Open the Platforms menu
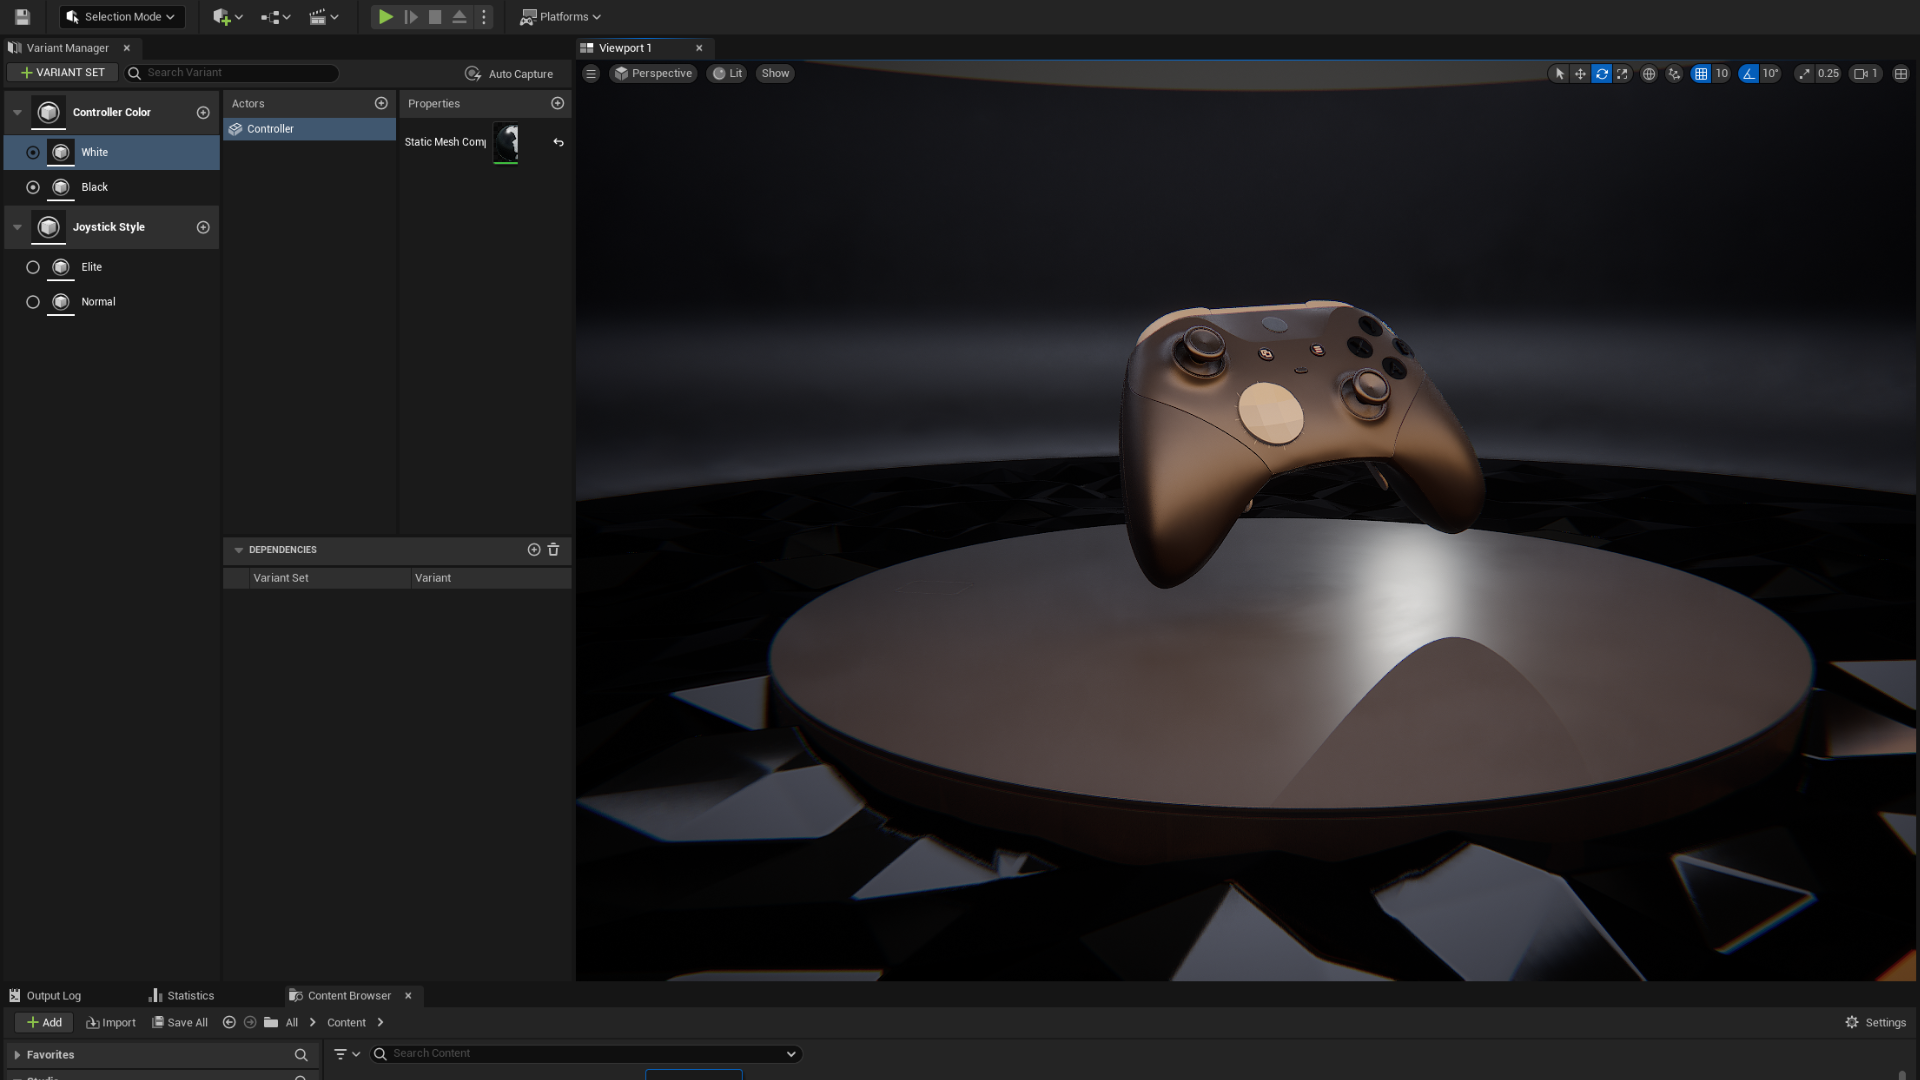This screenshot has width=1920, height=1080. [x=560, y=16]
